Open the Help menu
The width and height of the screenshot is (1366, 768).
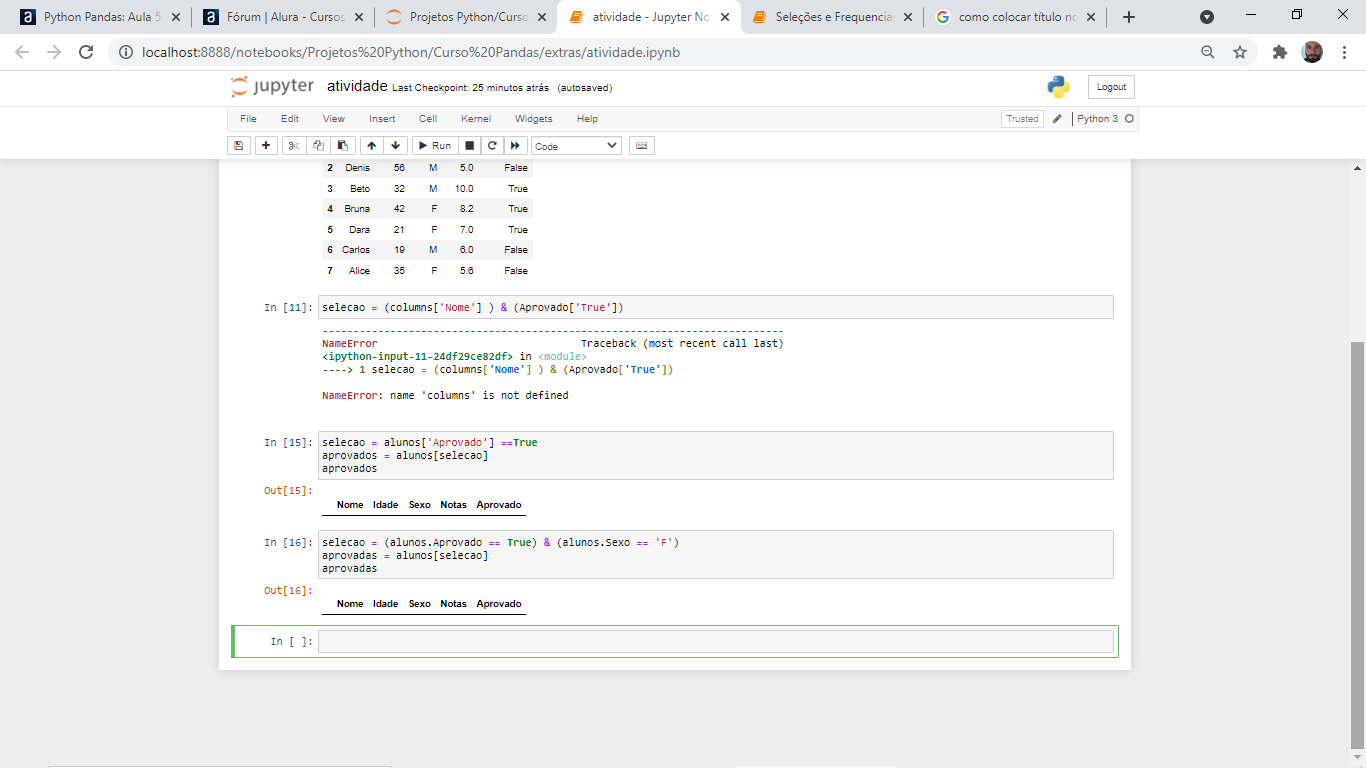click(x=587, y=119)
